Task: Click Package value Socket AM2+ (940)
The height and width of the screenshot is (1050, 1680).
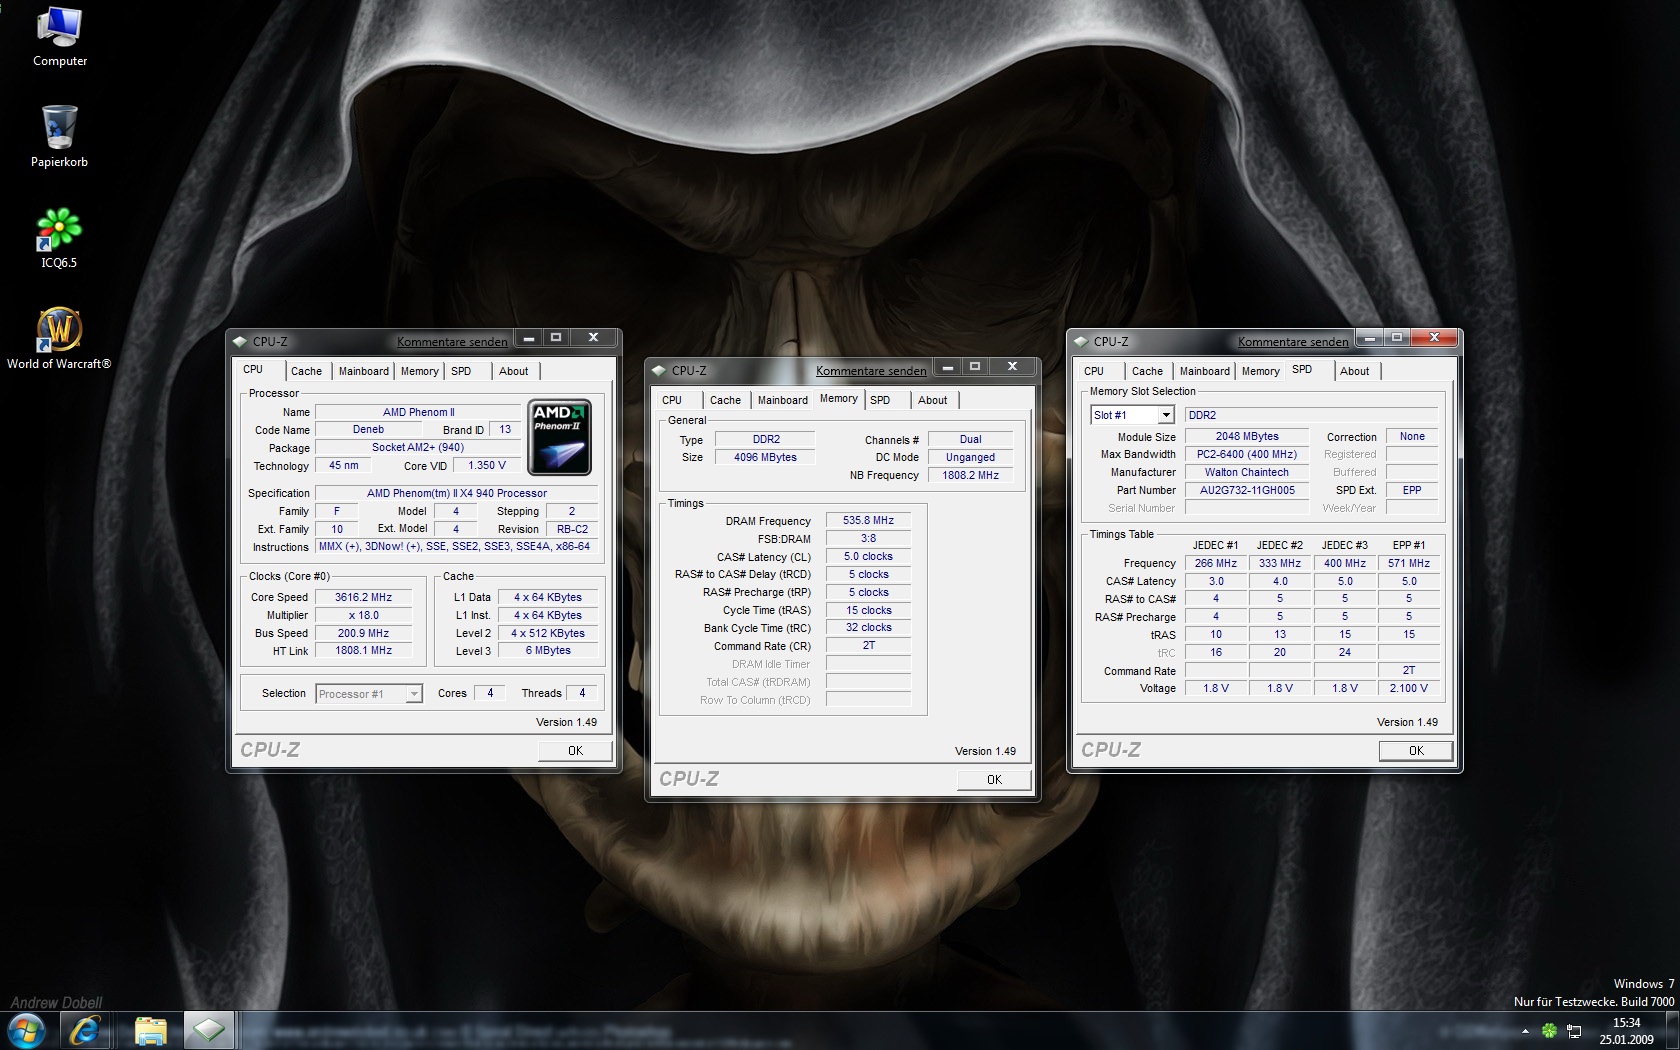Action: point(418,448)
